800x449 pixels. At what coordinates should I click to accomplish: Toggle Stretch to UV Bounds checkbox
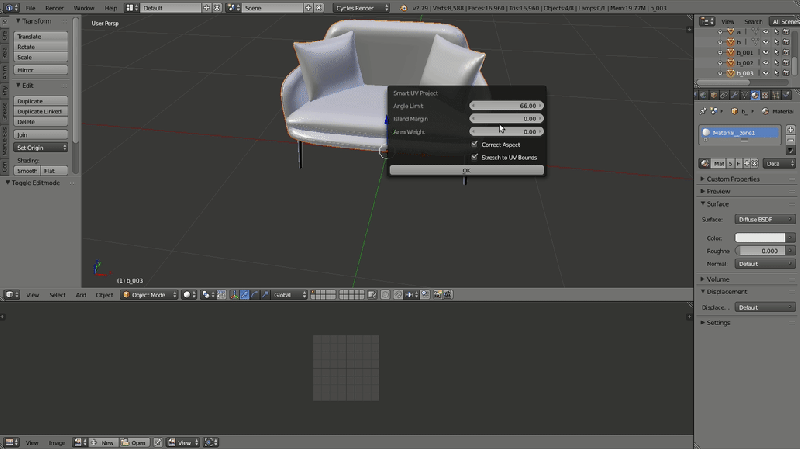pyautogui.click(x=474, y=157)
